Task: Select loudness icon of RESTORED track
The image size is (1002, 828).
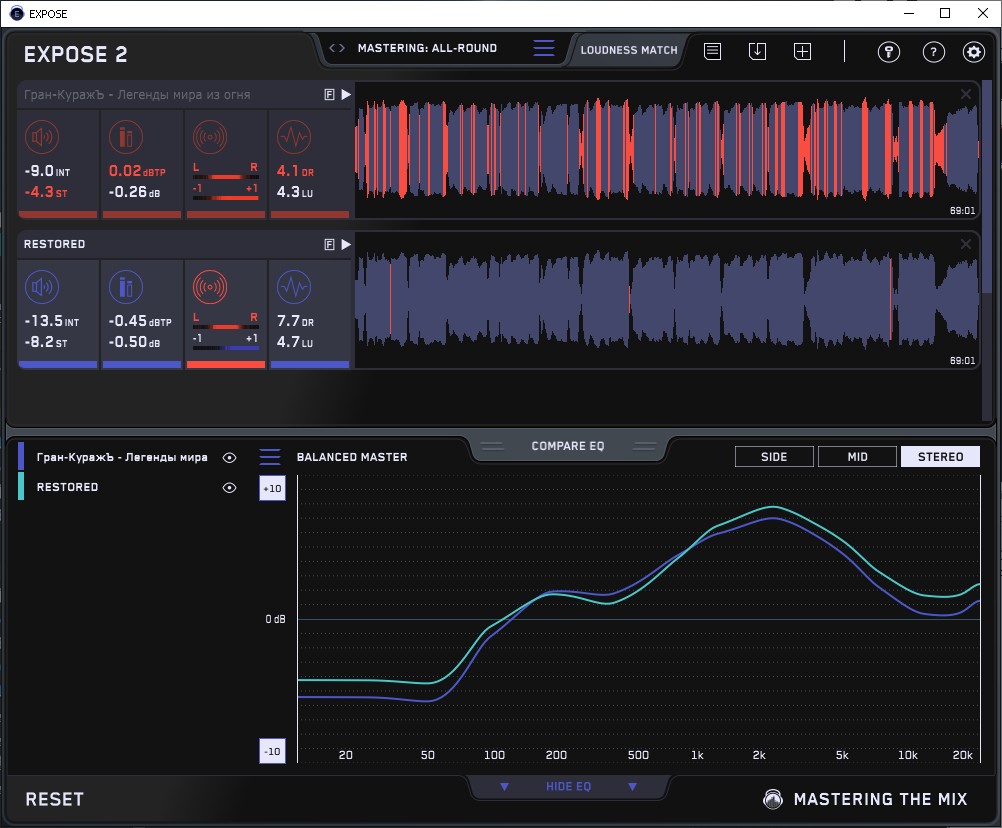Action: click(40, 288)
